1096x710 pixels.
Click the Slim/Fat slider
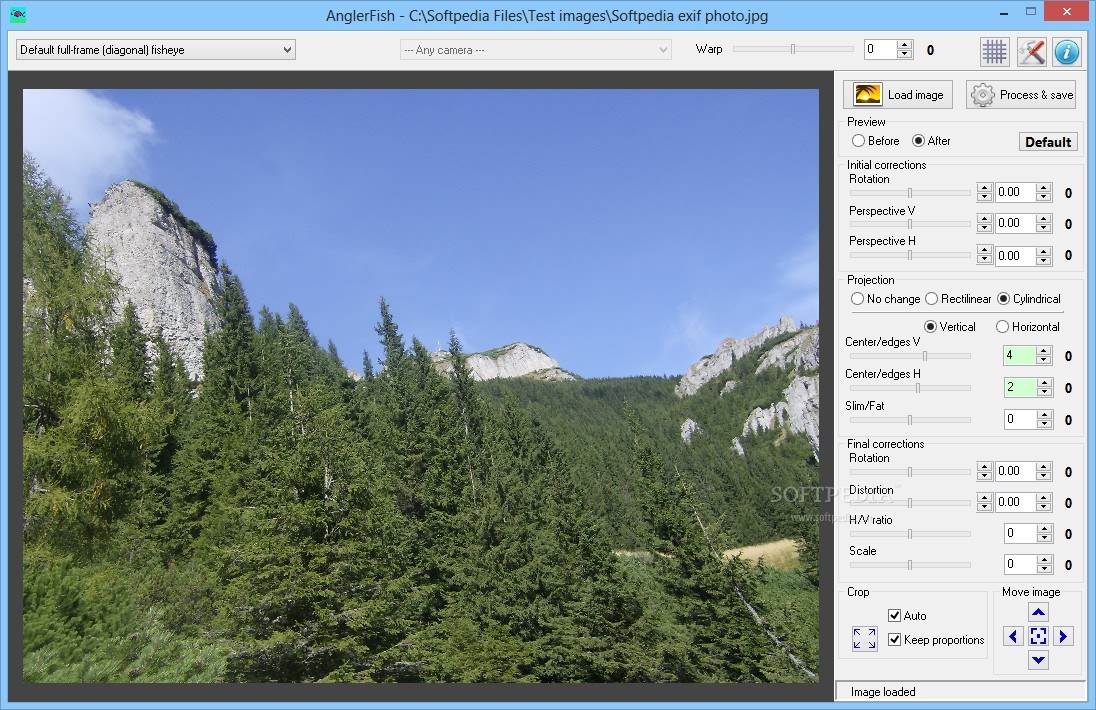(910, 419)
